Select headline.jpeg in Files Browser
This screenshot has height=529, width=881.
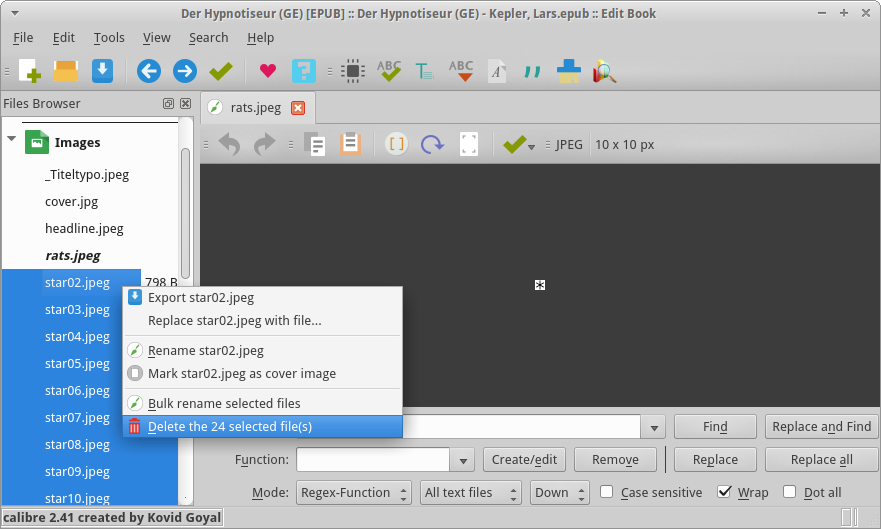tap(84, 229)
